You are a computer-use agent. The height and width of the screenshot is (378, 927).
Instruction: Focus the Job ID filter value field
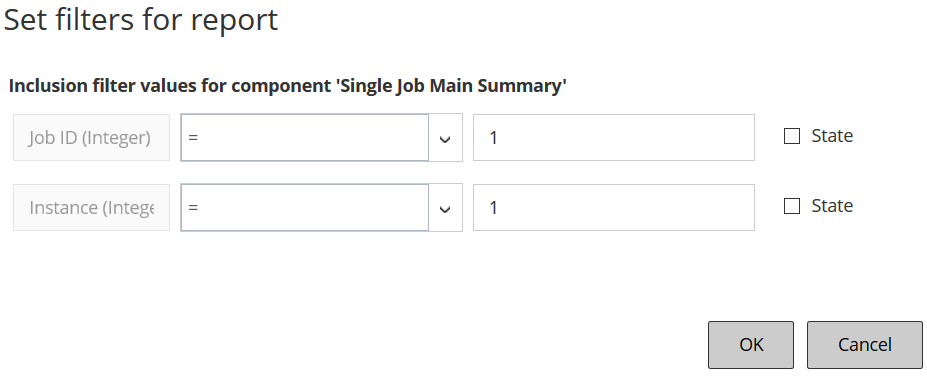tap(614, 138)
